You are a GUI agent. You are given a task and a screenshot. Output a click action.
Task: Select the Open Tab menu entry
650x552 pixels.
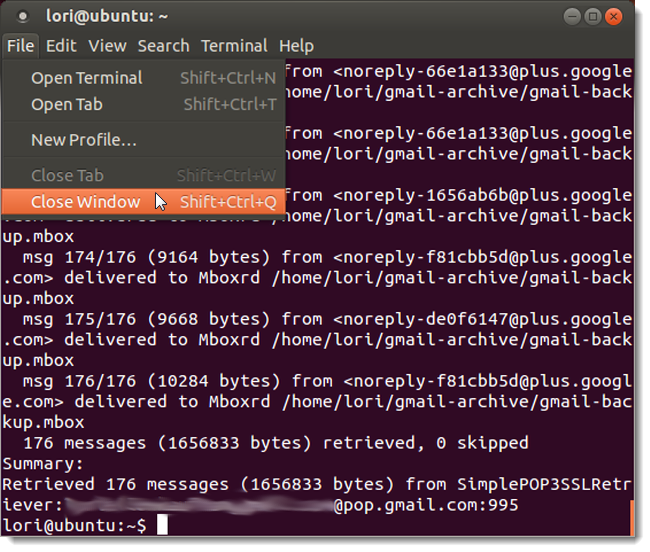67,104
